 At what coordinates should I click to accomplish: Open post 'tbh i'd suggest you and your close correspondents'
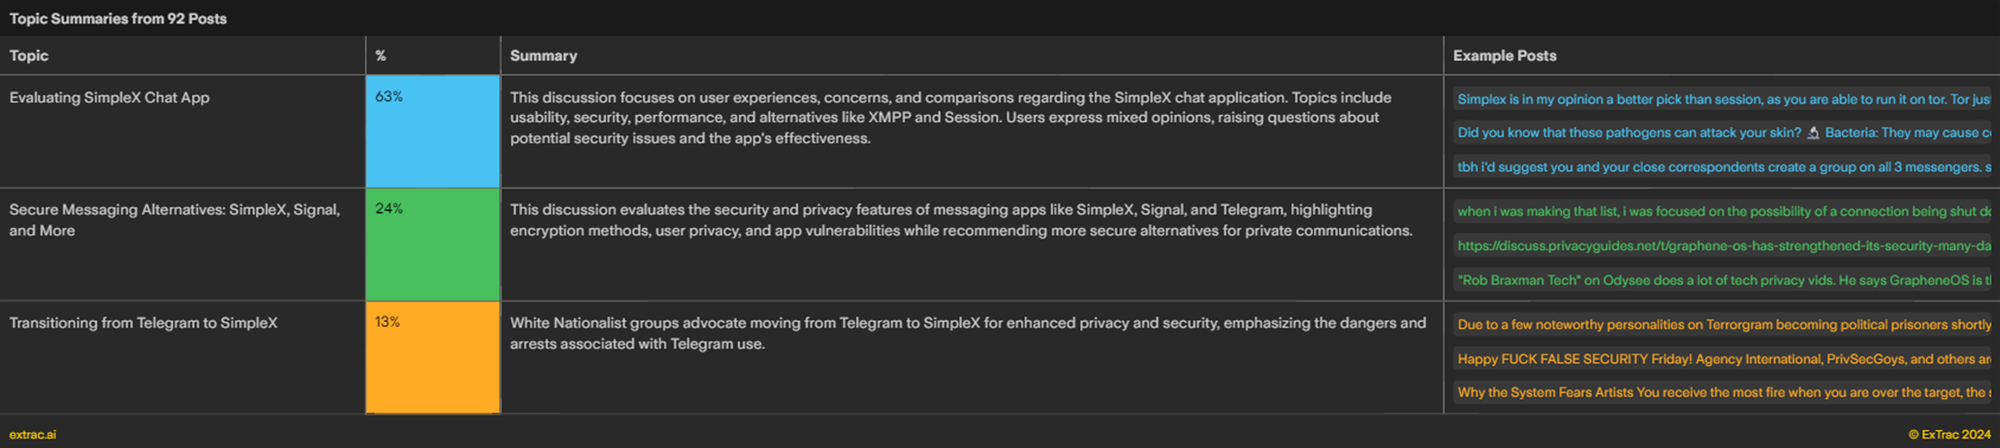[x=1723, y=167]
